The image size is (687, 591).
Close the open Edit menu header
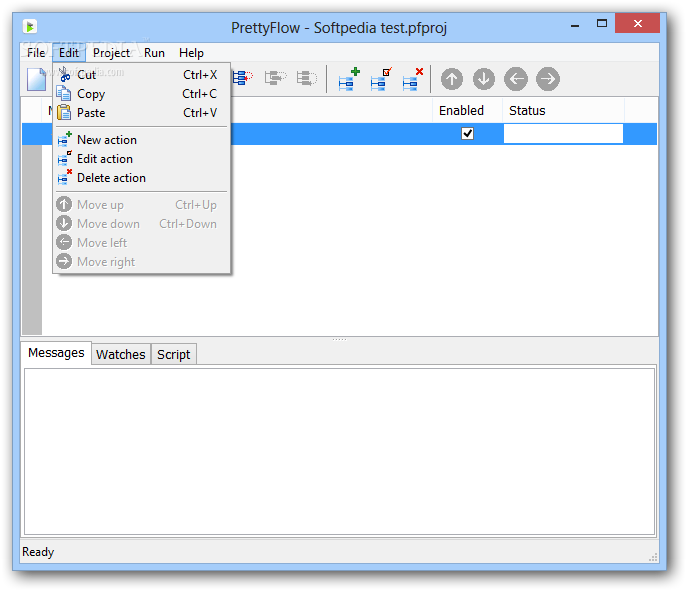click(69, 53)
